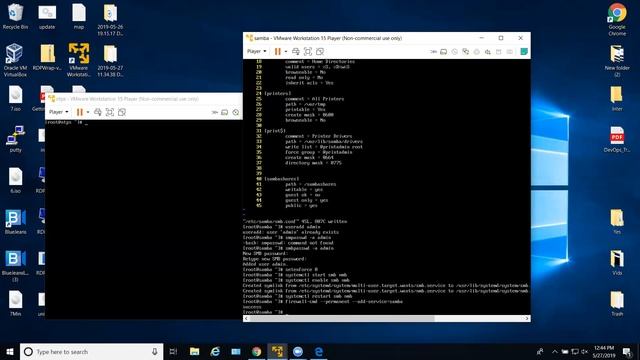This screenshot has width=640, height=360.
Task: Select the 6.iso file on the desktop
Action: tap(16, 180)
